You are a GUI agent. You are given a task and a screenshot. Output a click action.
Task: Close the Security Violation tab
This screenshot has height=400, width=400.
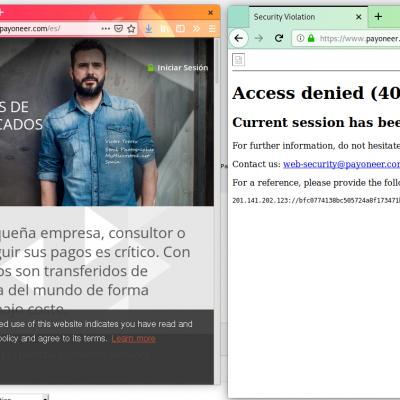click(x=359, y=17)
